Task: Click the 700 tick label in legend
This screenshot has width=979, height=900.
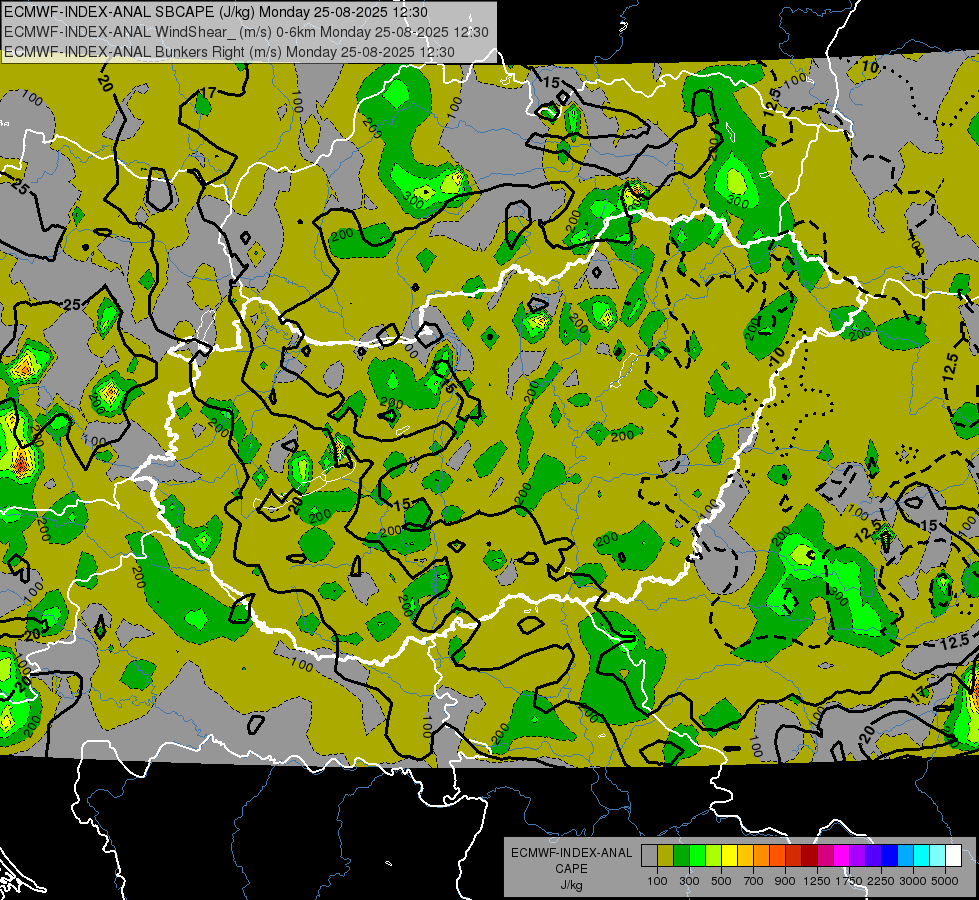Action: coord(754,881)
